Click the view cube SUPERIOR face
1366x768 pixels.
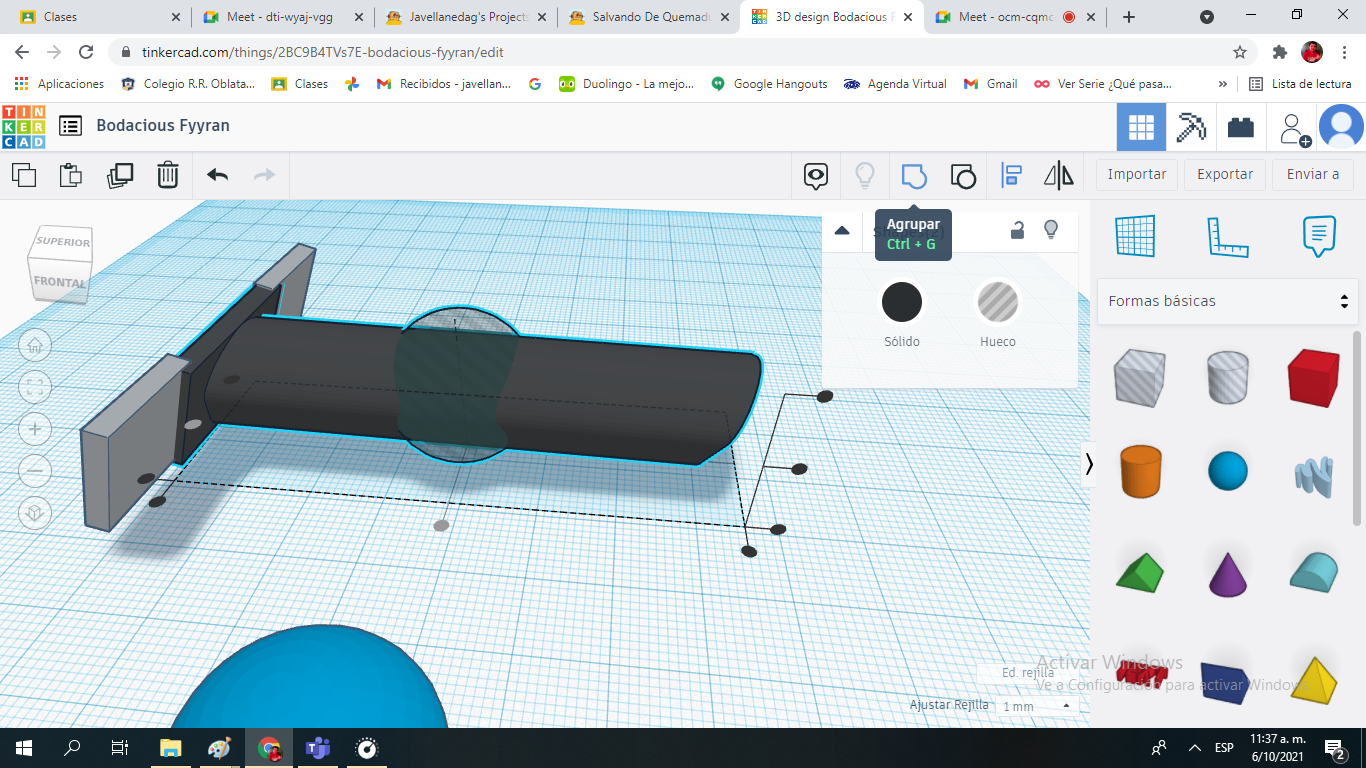[x=63, y=242]
